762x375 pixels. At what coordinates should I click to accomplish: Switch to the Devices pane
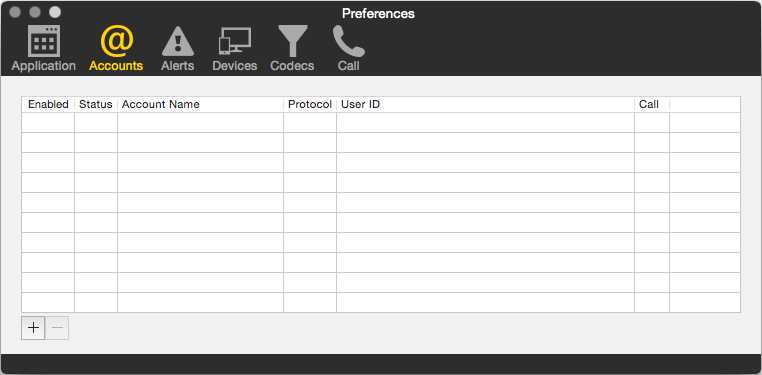coord(235,48)
